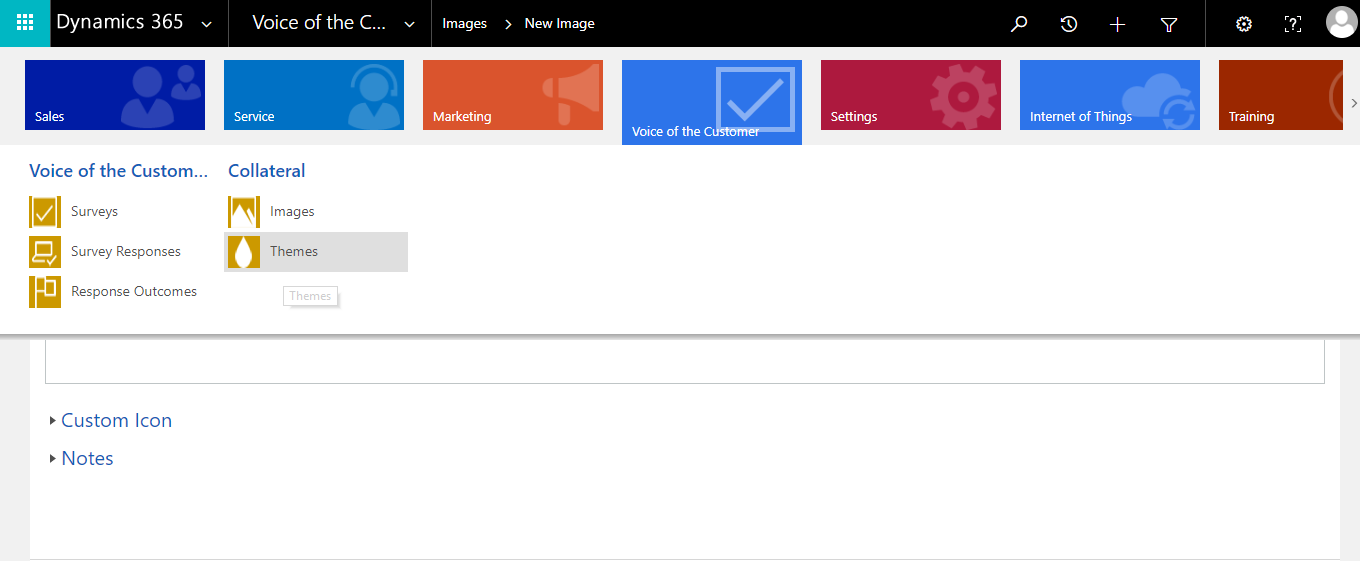Open the user profile avatar
The height and width of the screenshot is (561, 1360).
click(1341, 23)
